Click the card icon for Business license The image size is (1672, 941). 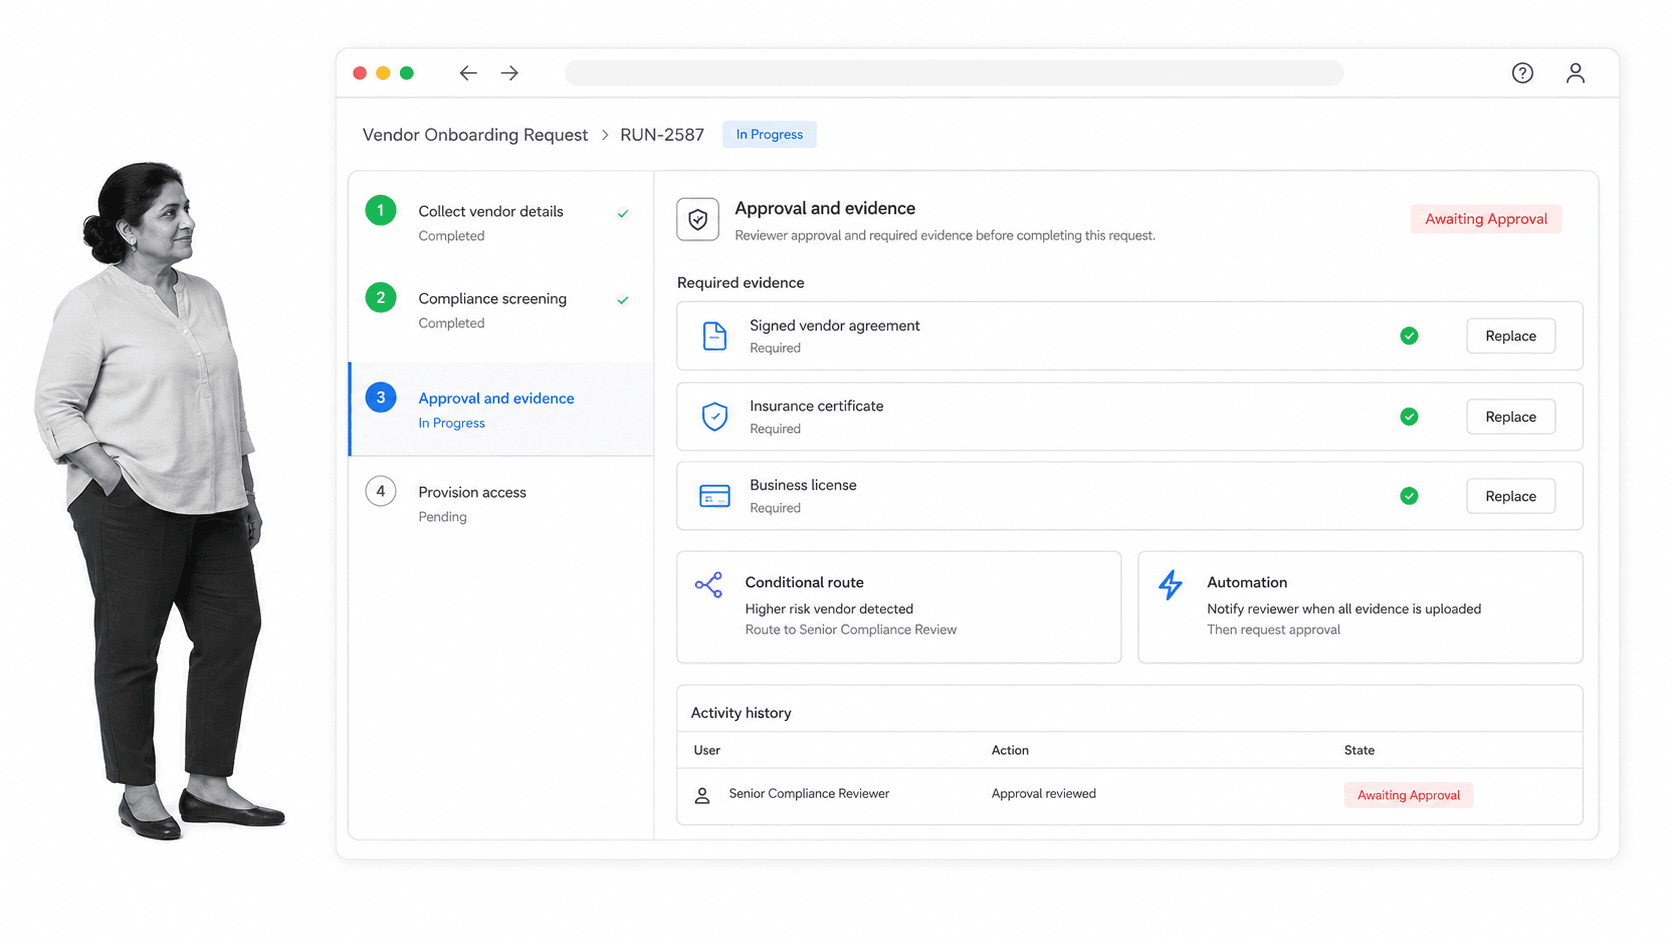[x=714, y=496]
